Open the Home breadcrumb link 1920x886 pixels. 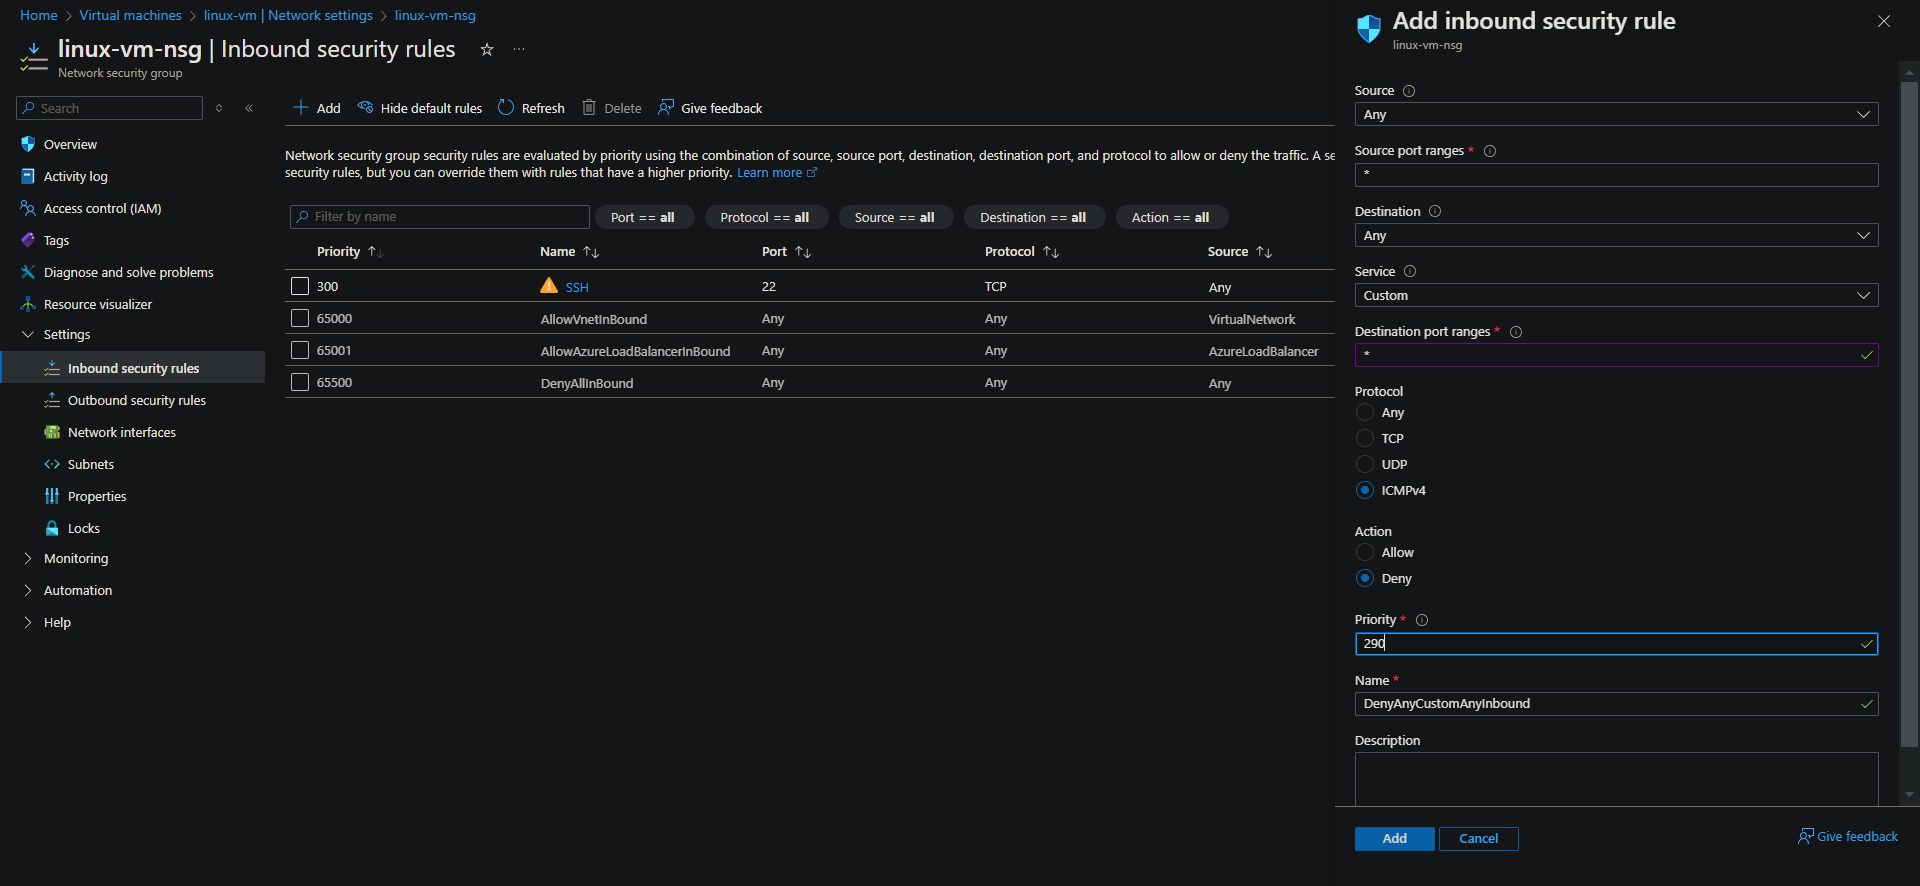click(x=39, y=15)
